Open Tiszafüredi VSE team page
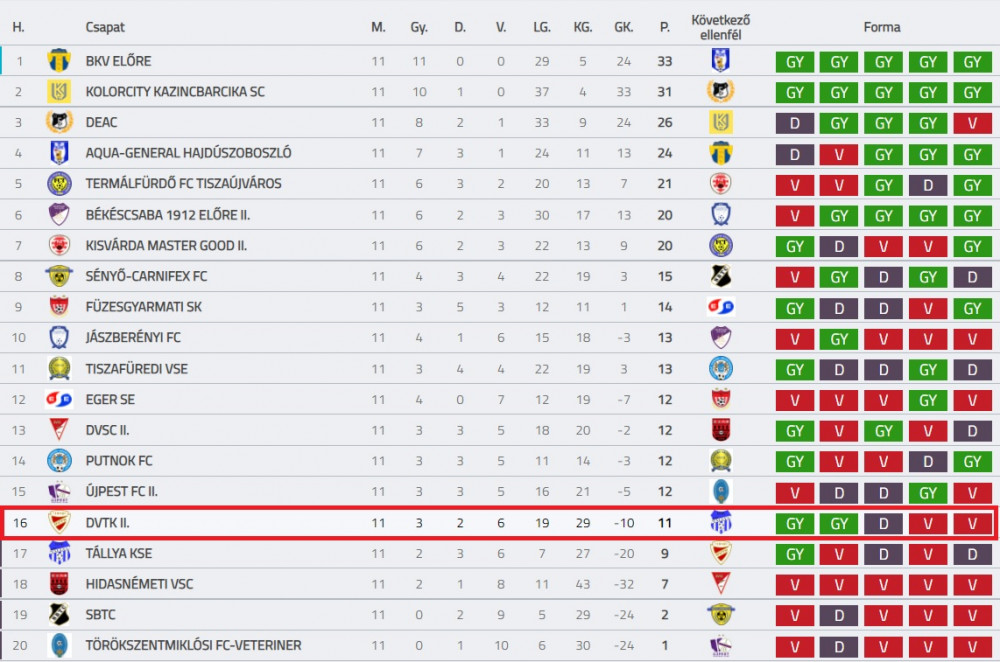The height and width of the screenshot is (662, 1000). (x=136, y=369)
